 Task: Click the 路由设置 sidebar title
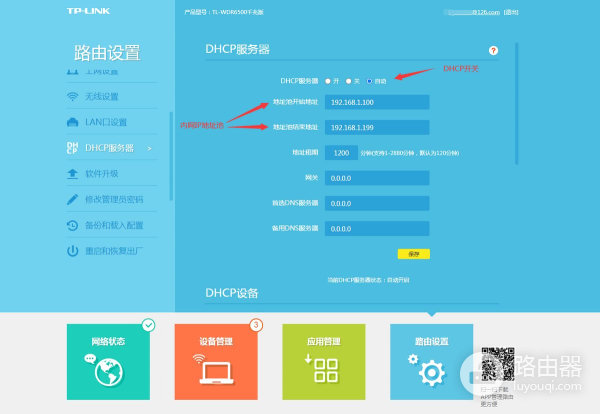click(x=108, y=53)
